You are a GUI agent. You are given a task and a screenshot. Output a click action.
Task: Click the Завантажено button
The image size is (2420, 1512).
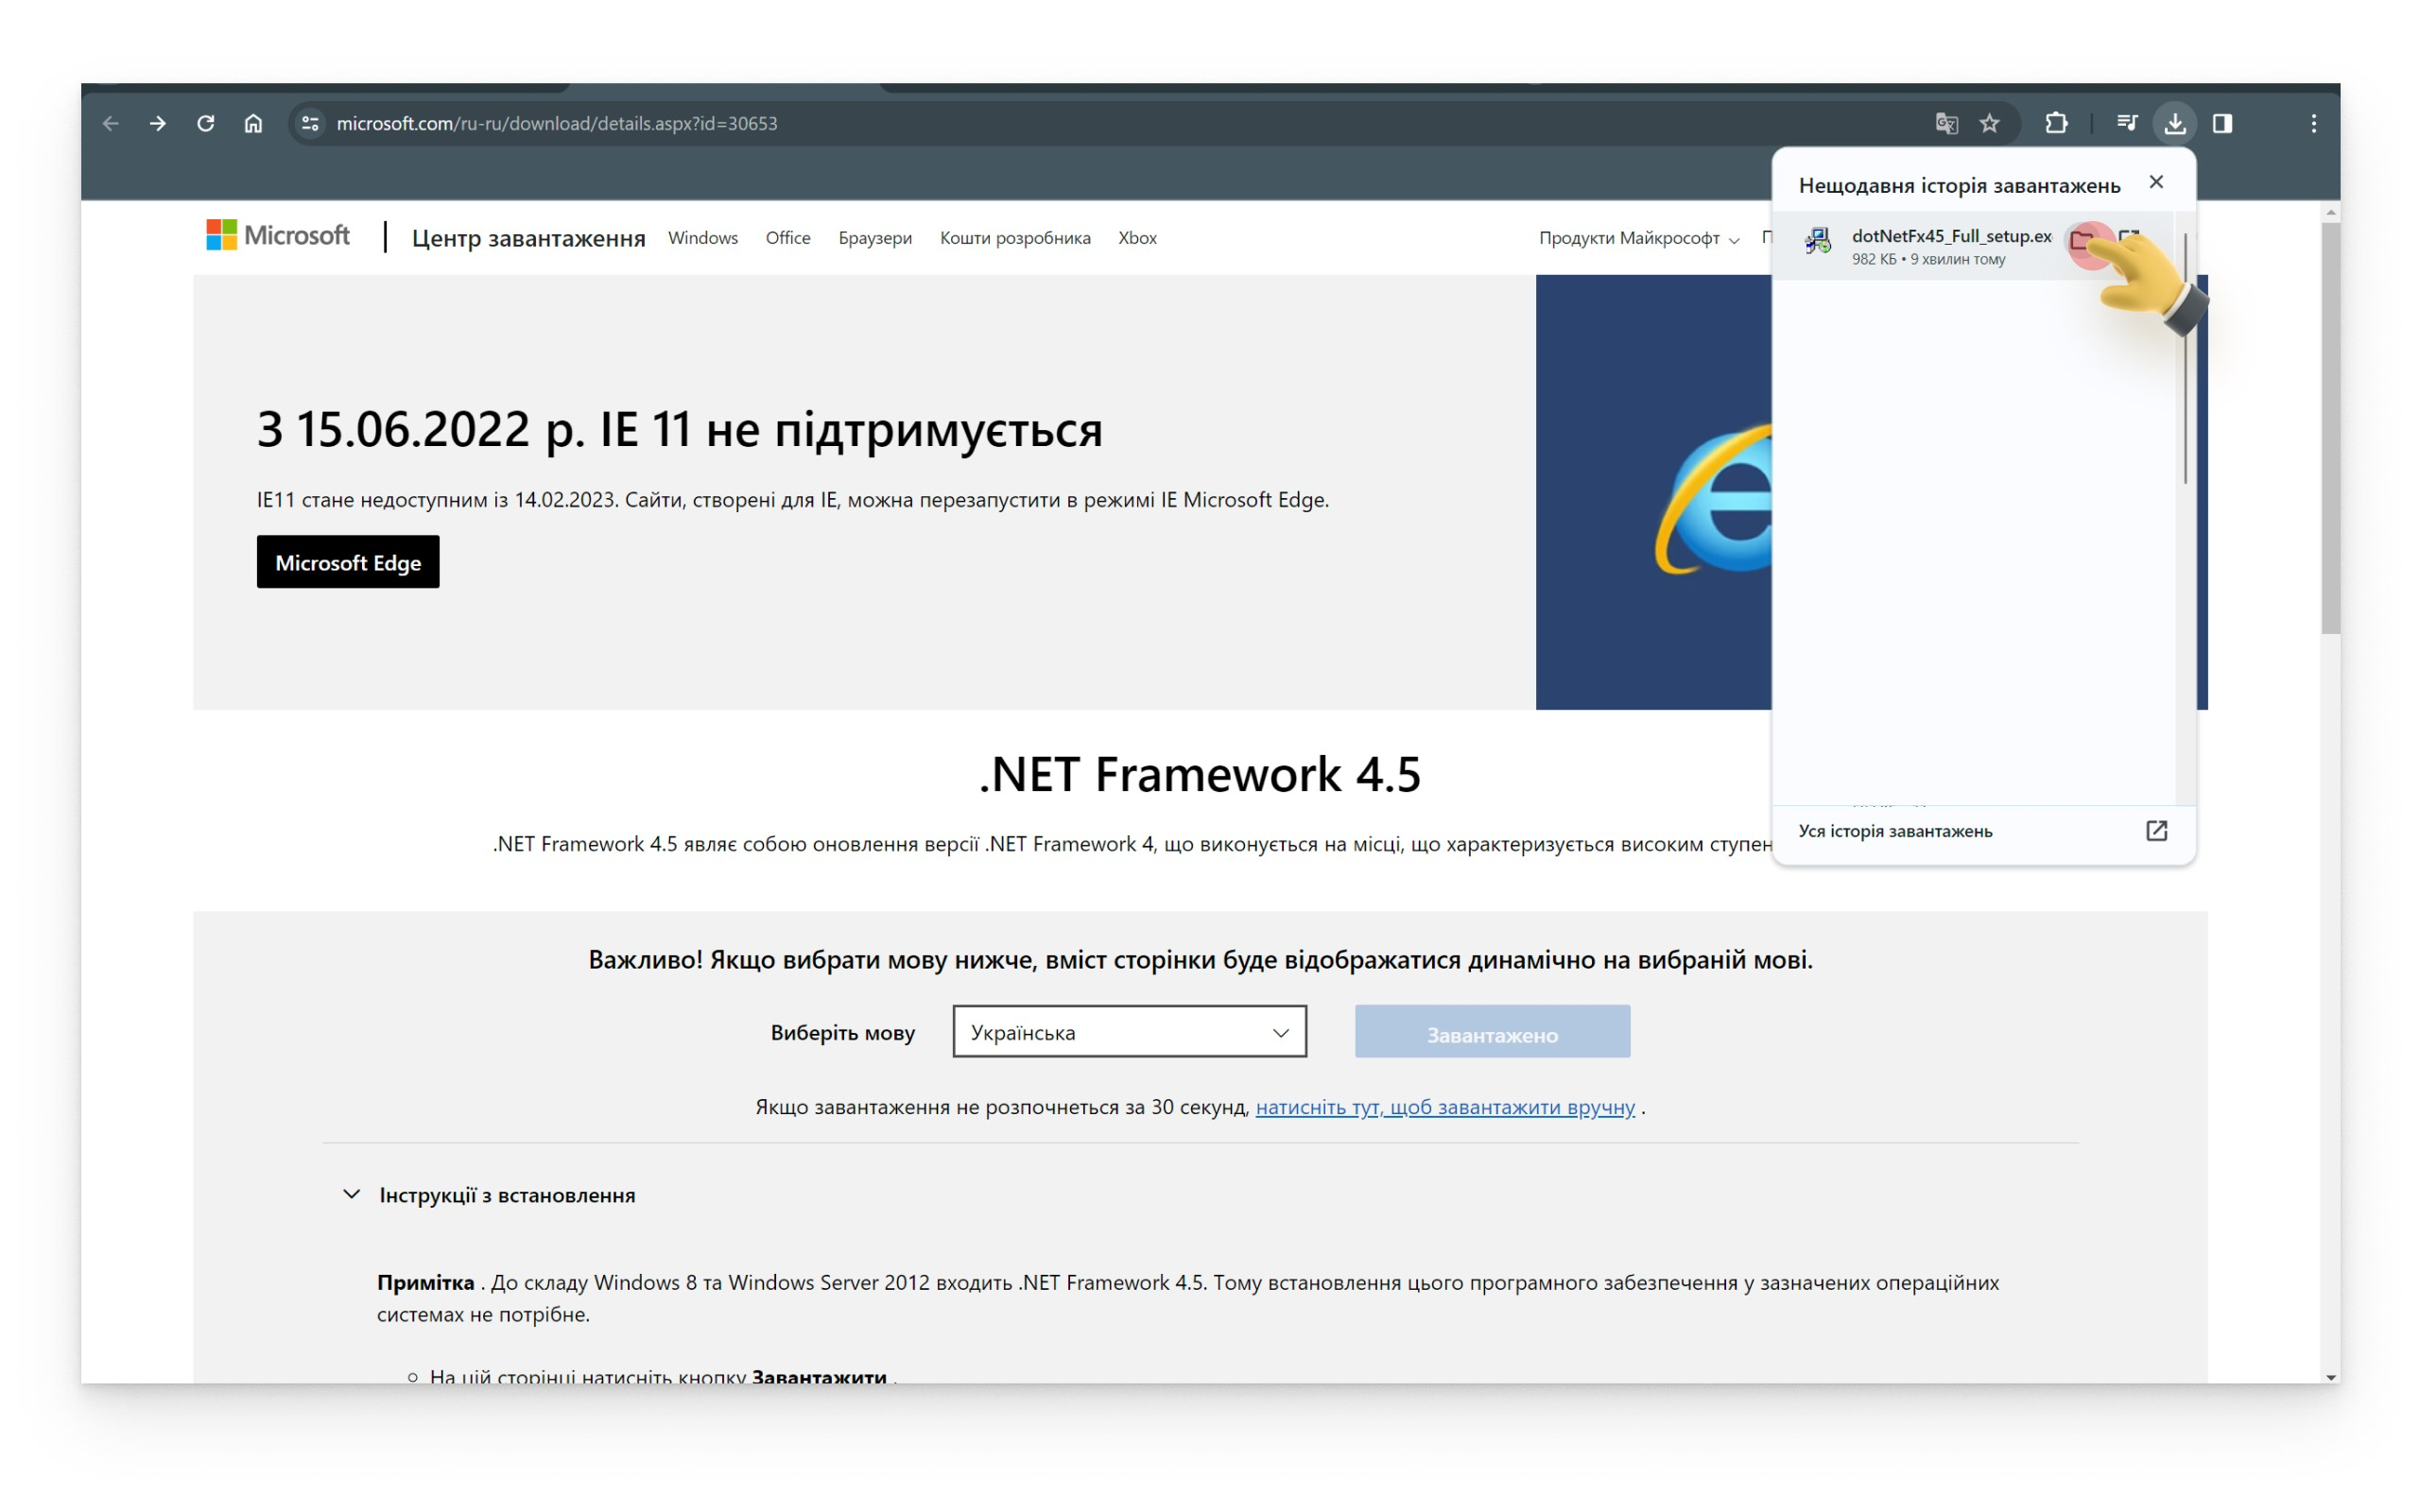tap(1492, 1032)
